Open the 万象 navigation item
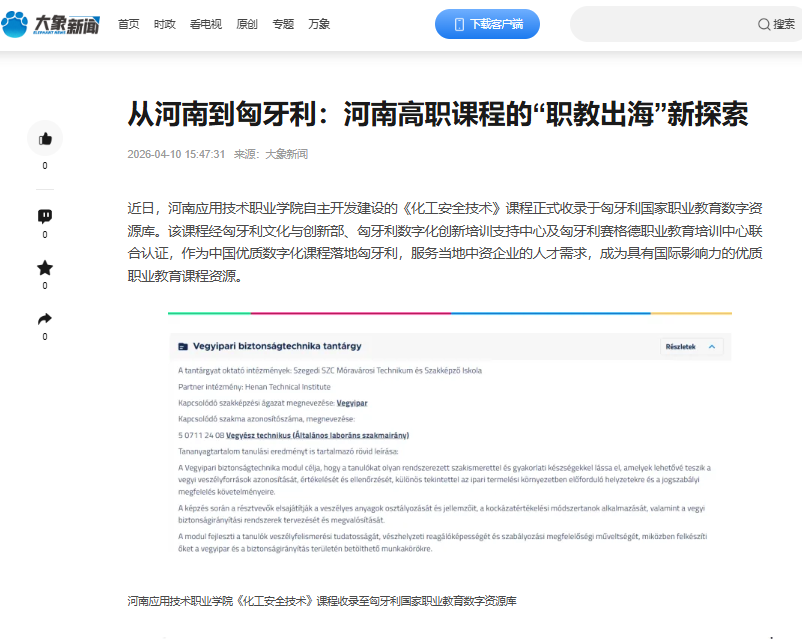This screenshot has width=802, height=639. pyautogui.click(x=319, y=24)
